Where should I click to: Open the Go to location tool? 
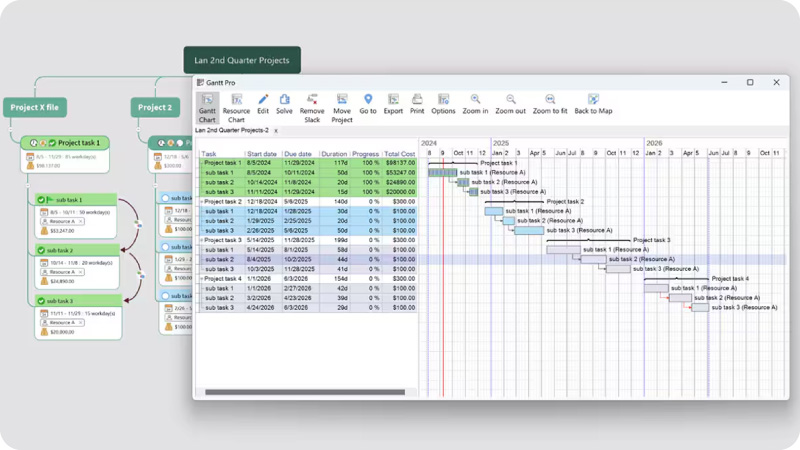pos(368,104)
